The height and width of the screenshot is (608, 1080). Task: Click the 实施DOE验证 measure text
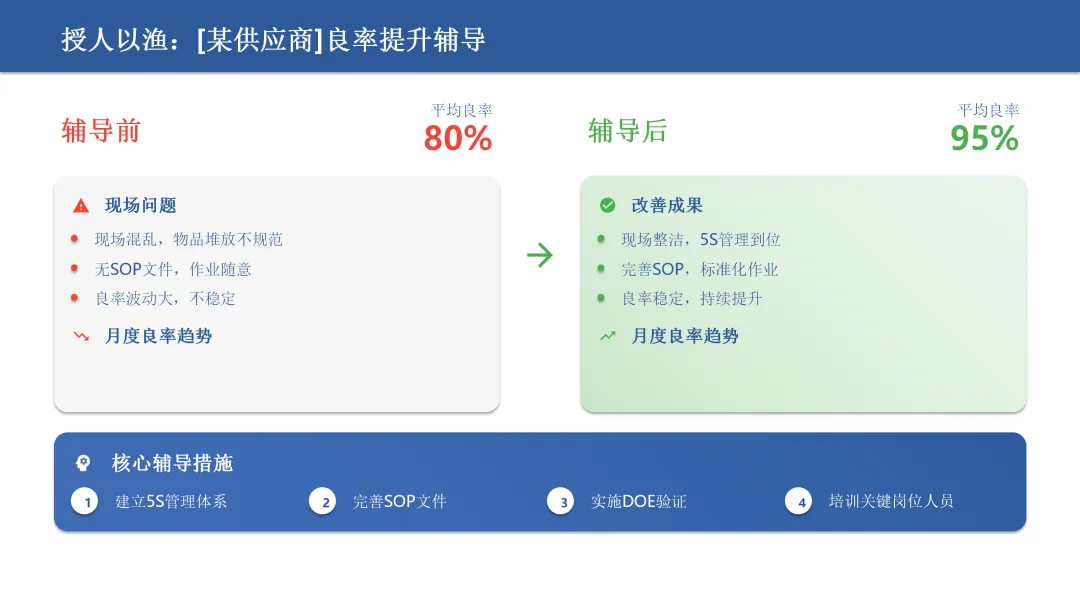tap(638, 501)
